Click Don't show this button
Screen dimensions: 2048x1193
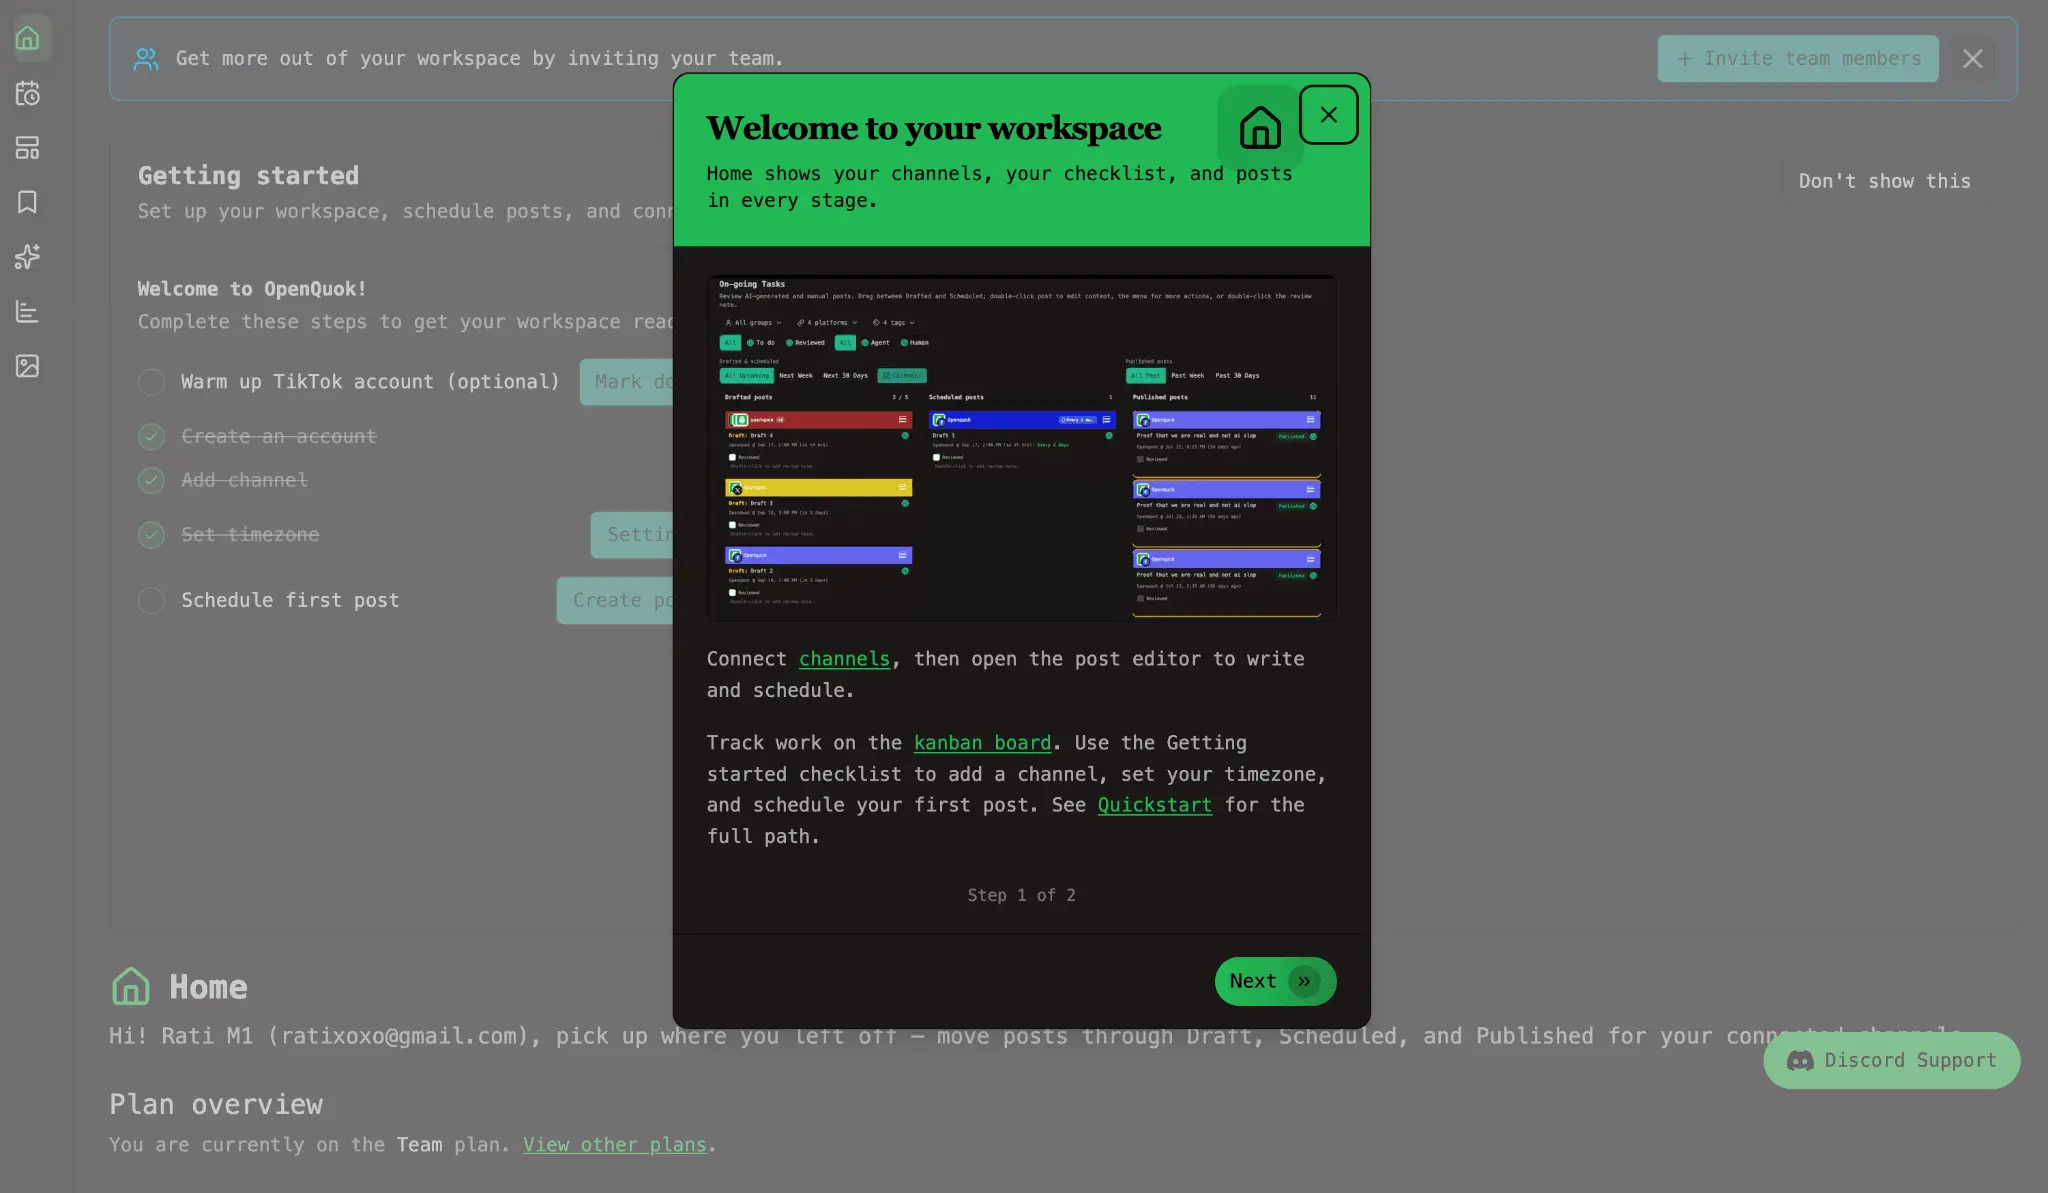1884,181
